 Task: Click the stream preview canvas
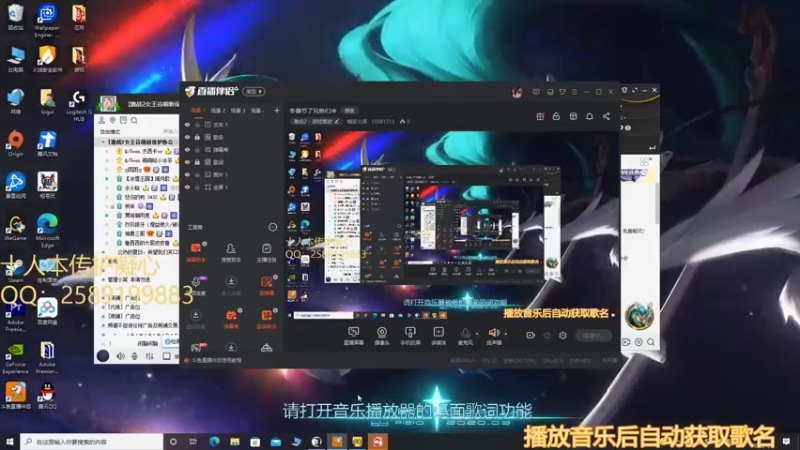(x=452, y=224)
